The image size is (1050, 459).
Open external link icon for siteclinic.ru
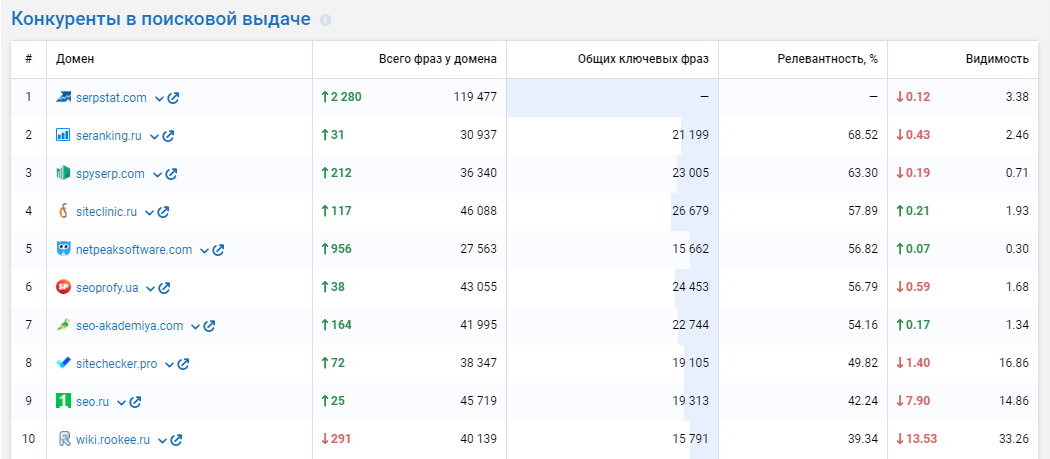pos(163,212)
